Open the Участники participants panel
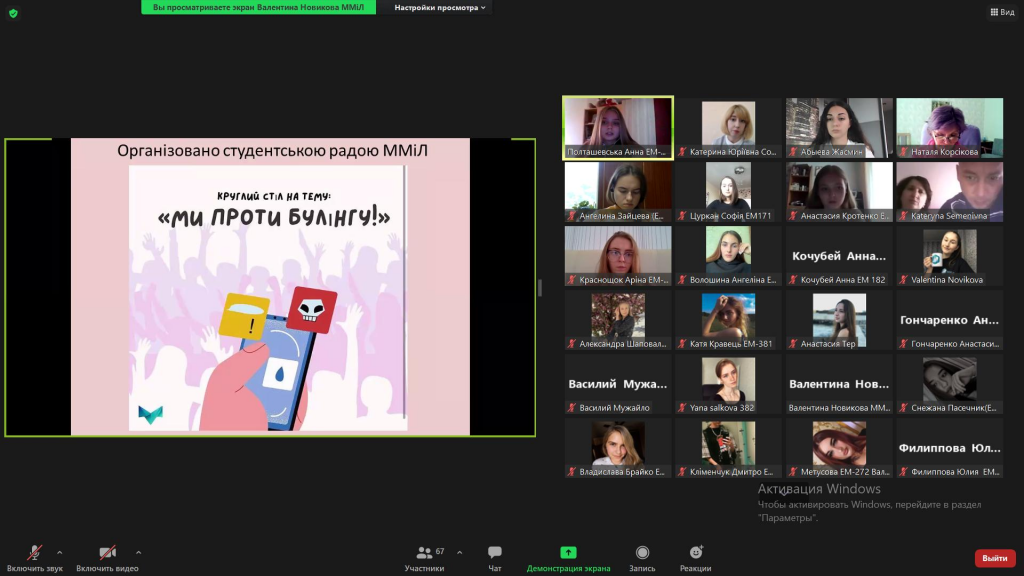The width and height of the screenshot is (1024, 576). pos(424,558)
